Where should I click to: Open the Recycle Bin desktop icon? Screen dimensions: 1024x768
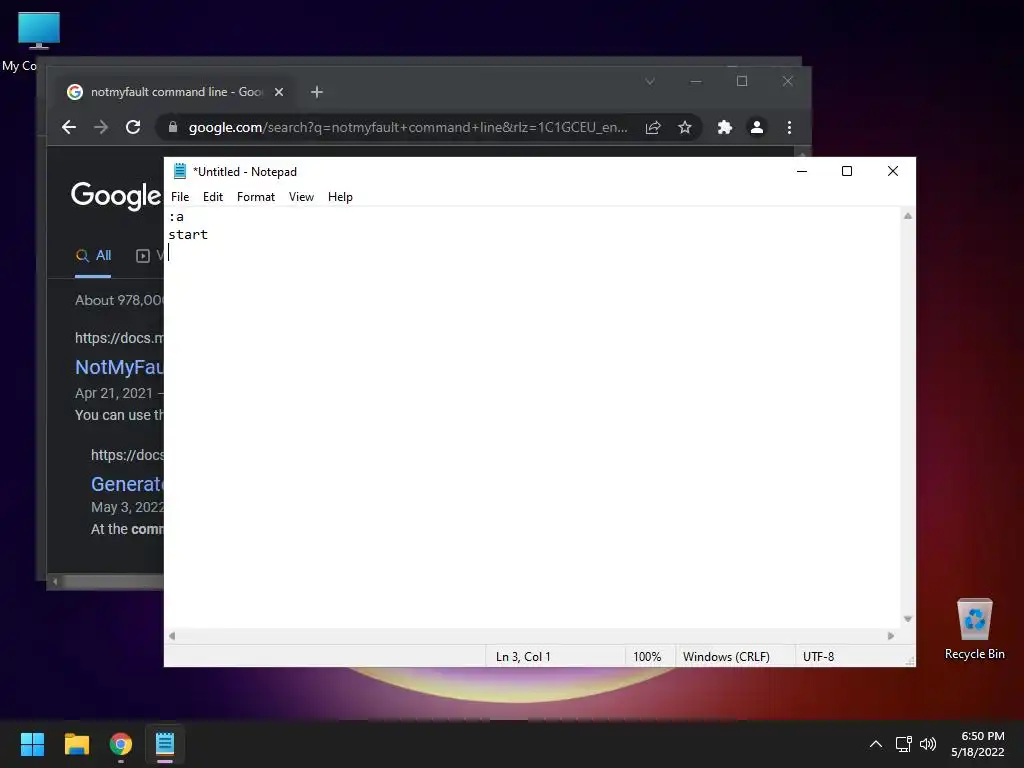[x=974, y=629]
